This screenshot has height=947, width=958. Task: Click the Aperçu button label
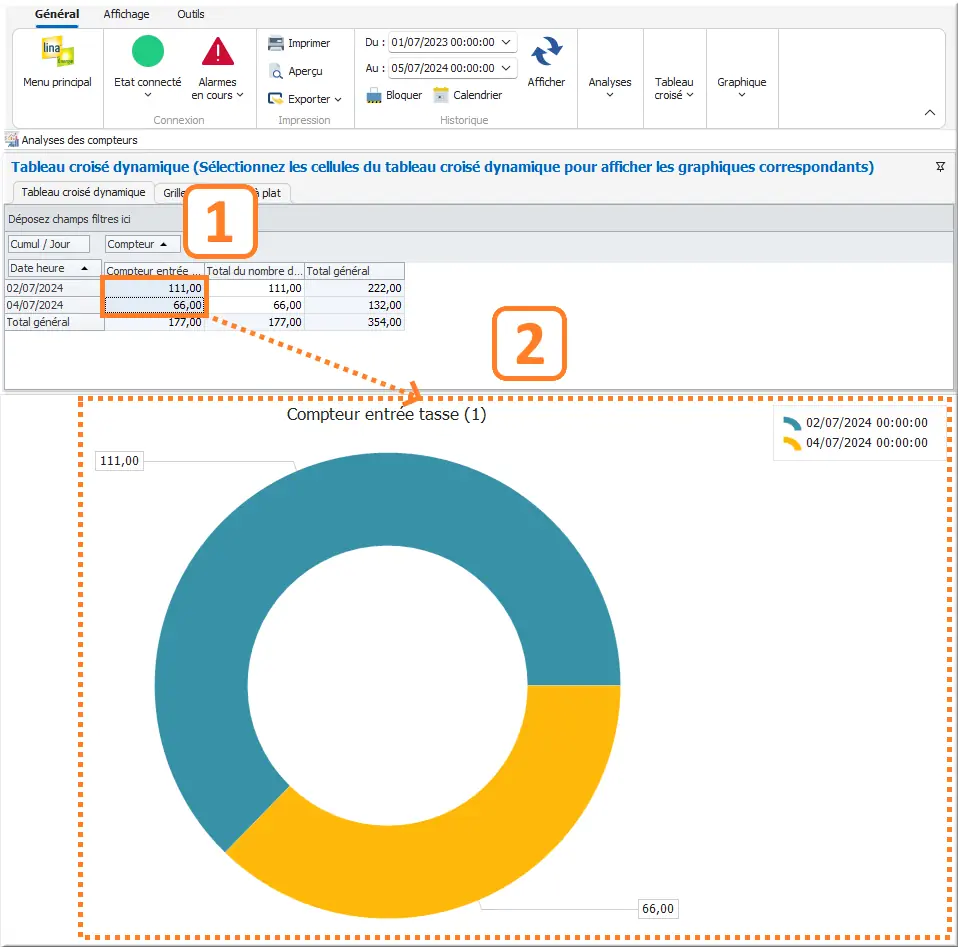point(305,71)
